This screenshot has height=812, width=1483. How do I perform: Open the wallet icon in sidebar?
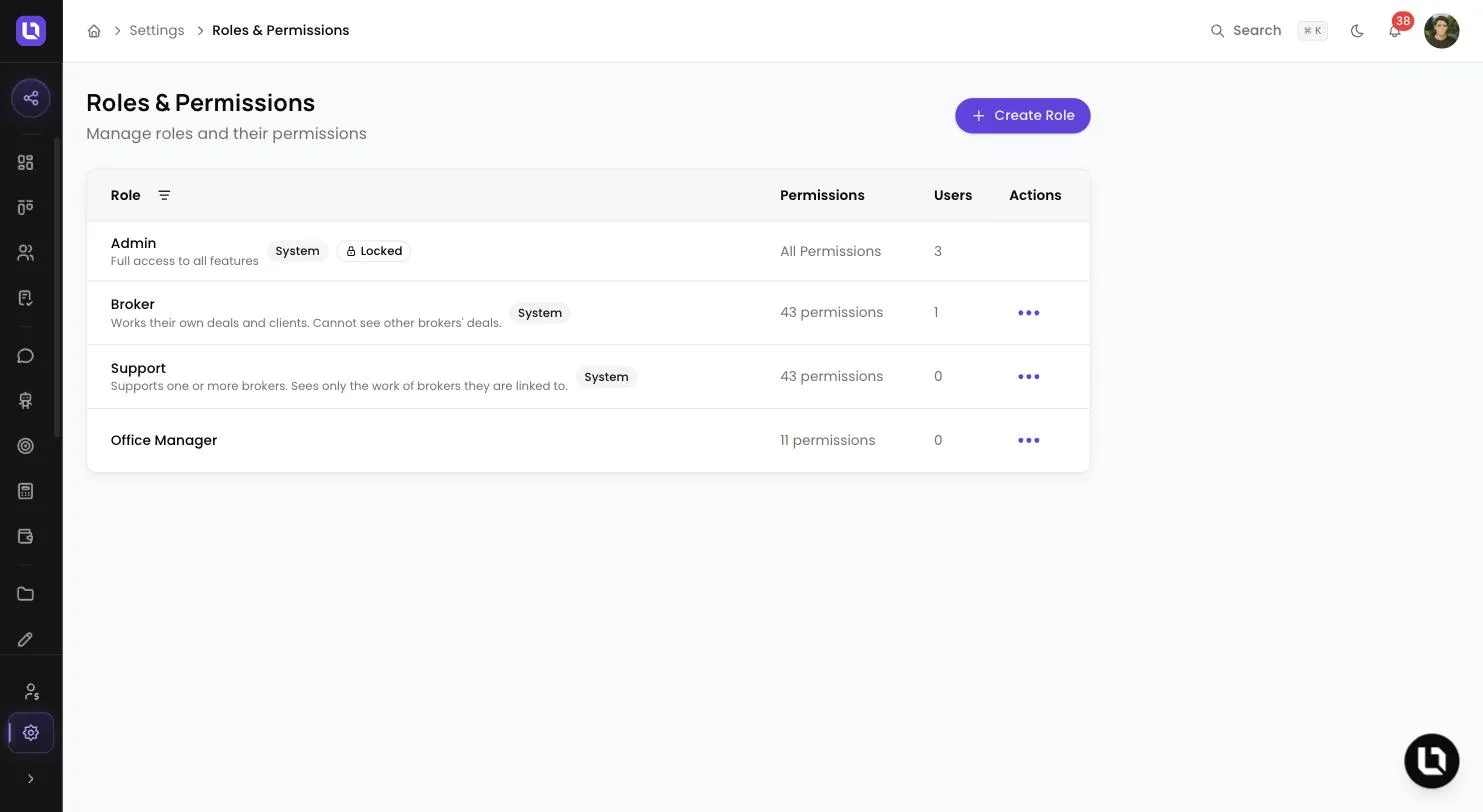(26, 536)
